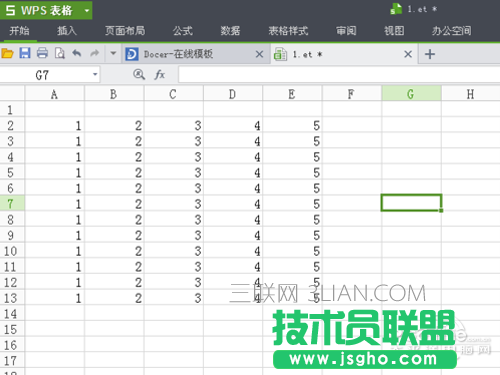This screenshot has width=500, height=375.
Task: Click the magnifier icon beside fx
Action: click(x=139, y=74)
